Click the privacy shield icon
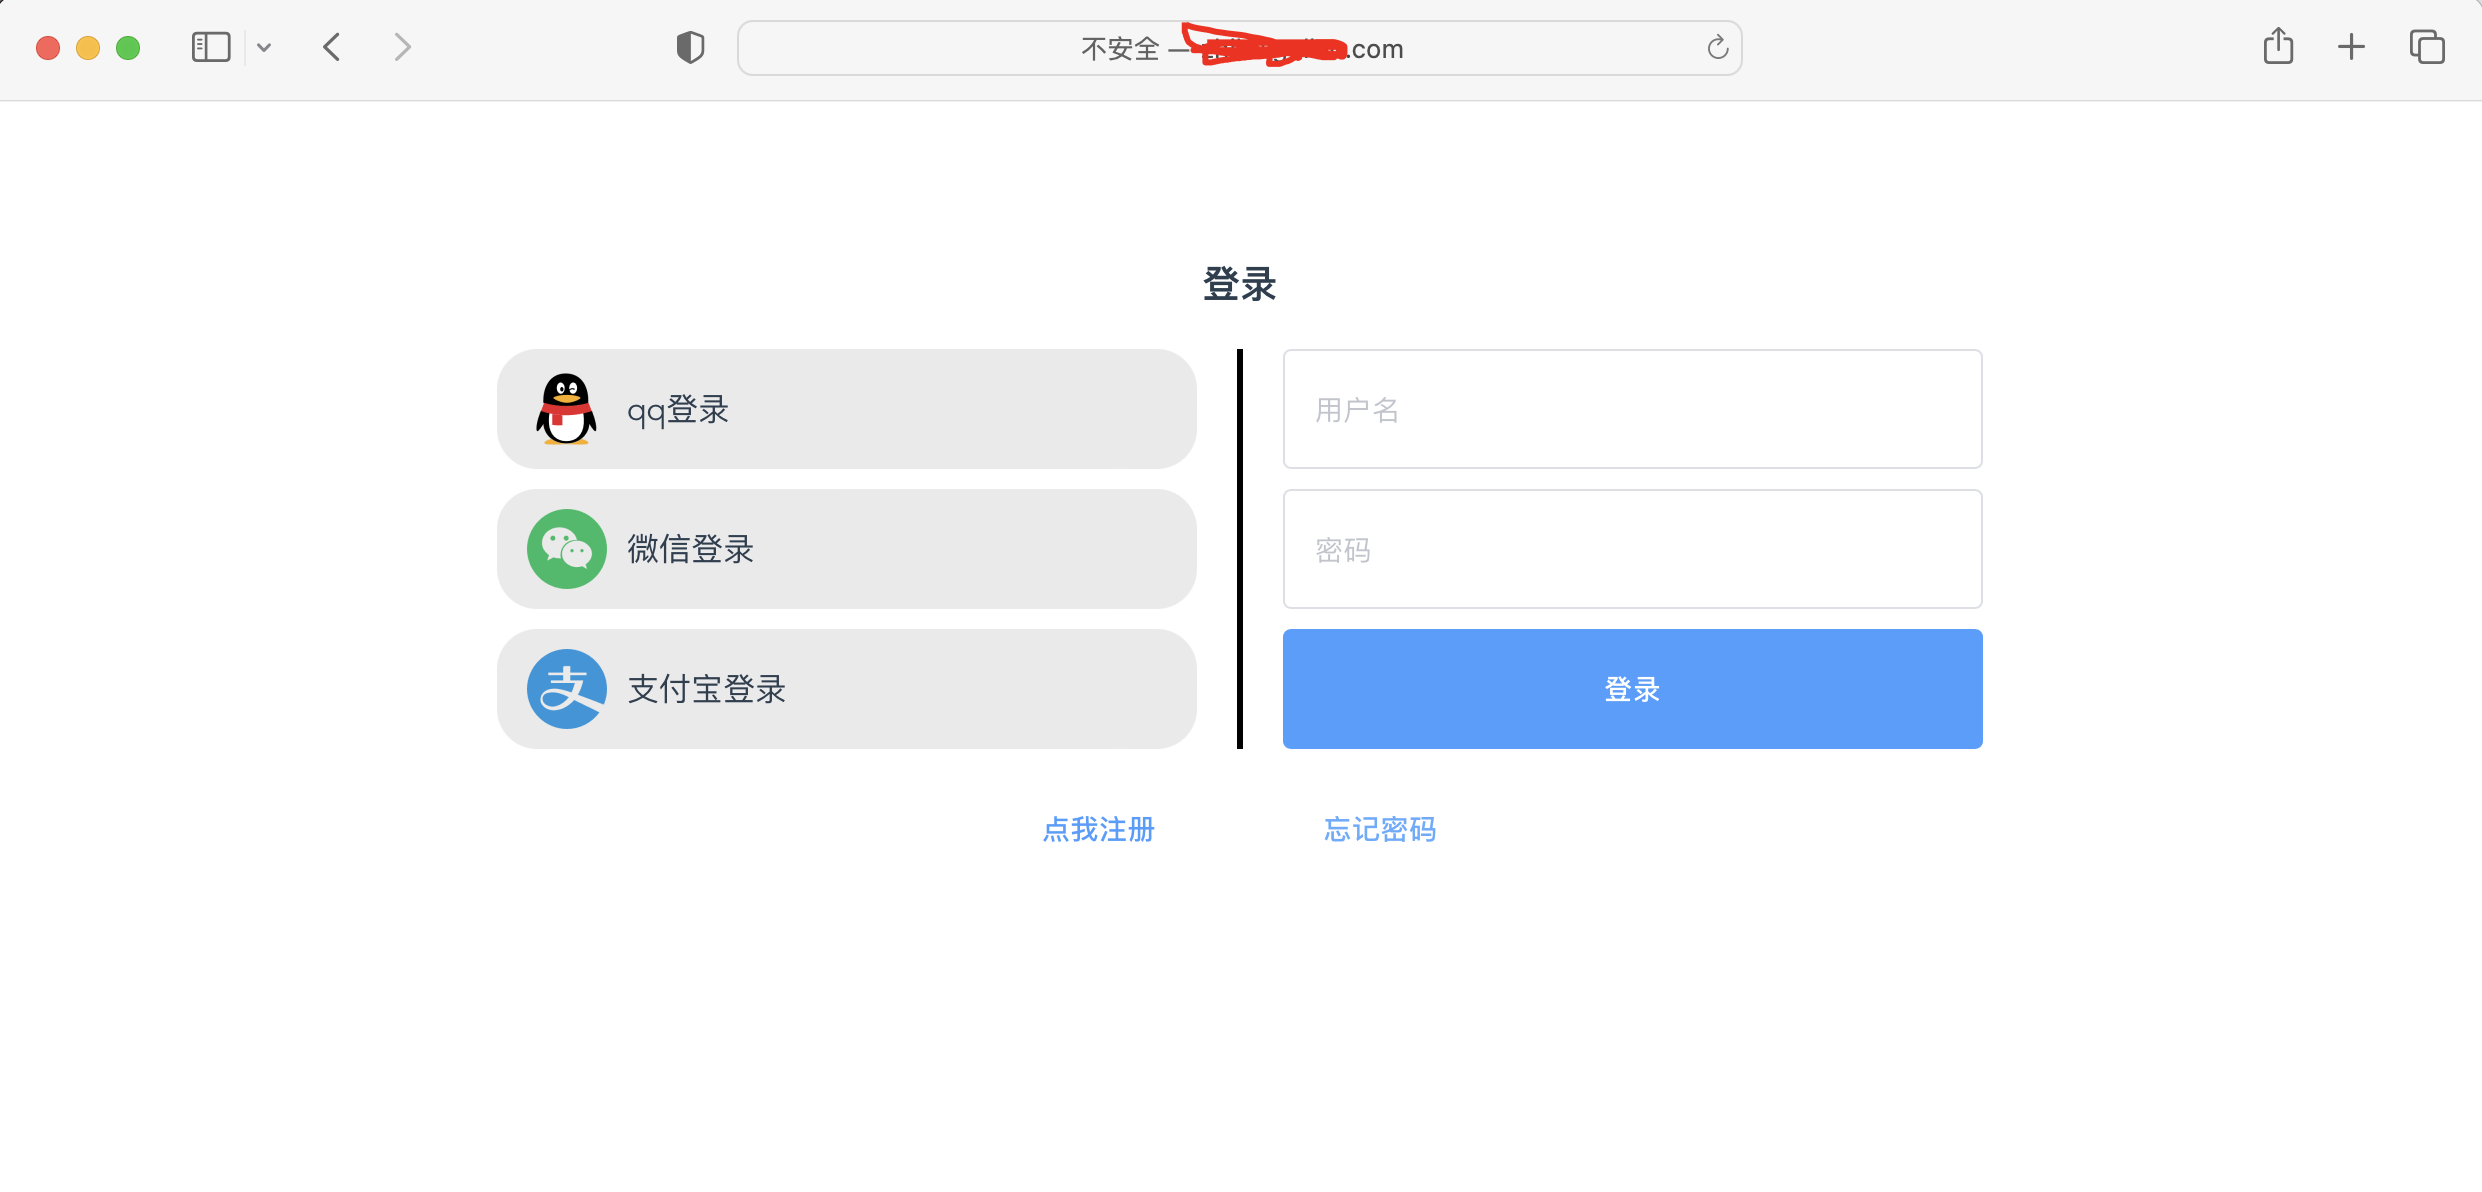 (690, 47)
